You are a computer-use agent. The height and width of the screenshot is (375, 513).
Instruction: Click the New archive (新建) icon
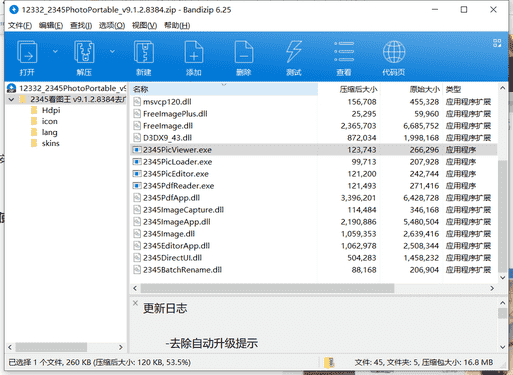point(144,52)
